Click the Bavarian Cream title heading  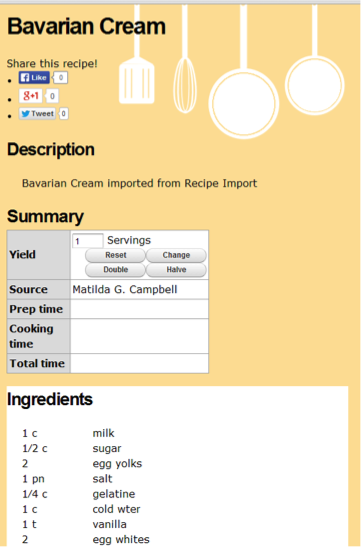click(x=86, y=26)
